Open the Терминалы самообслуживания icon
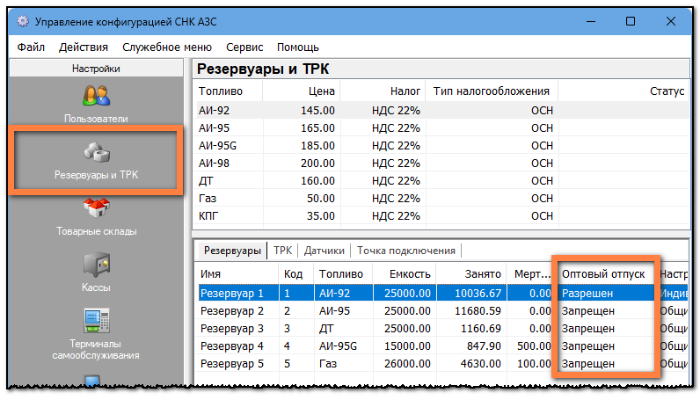 [x=96, y=320]
